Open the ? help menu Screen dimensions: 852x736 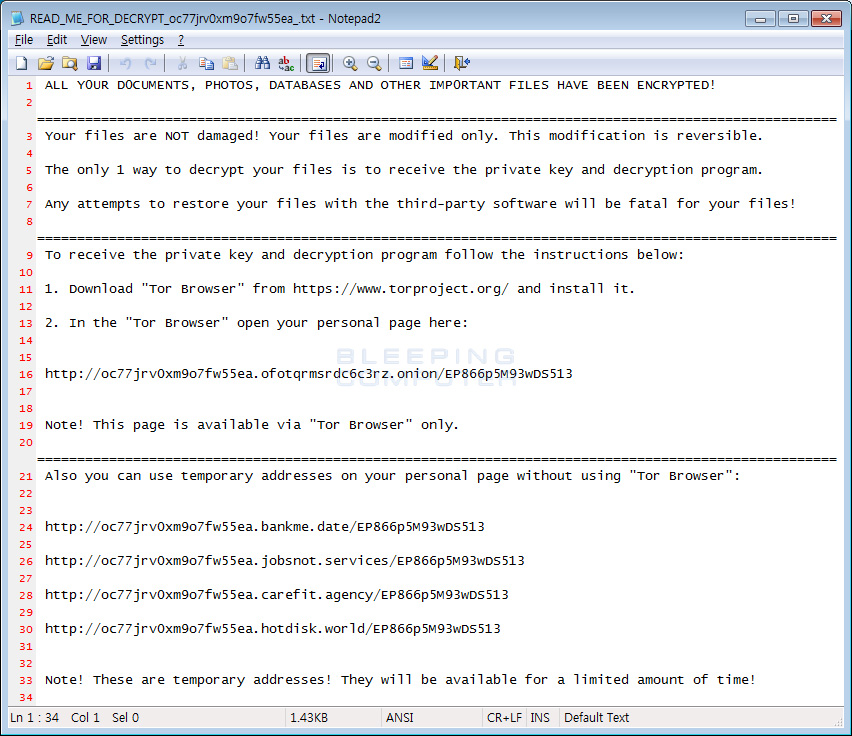click(x=181, y=40)
